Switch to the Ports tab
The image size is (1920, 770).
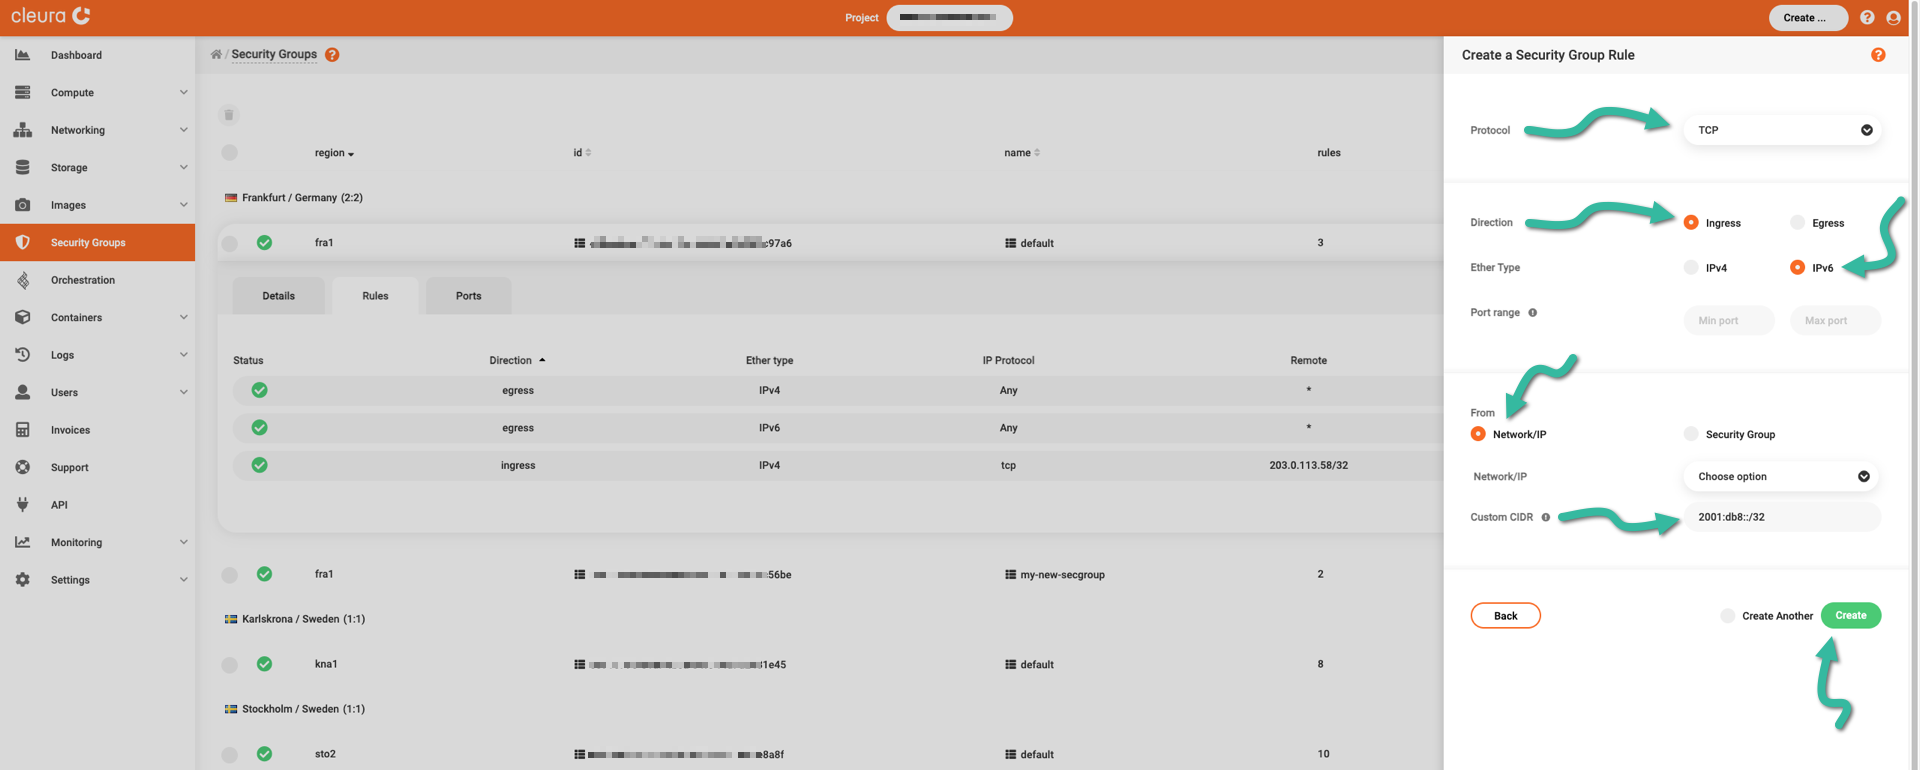[x=468, y=296]
